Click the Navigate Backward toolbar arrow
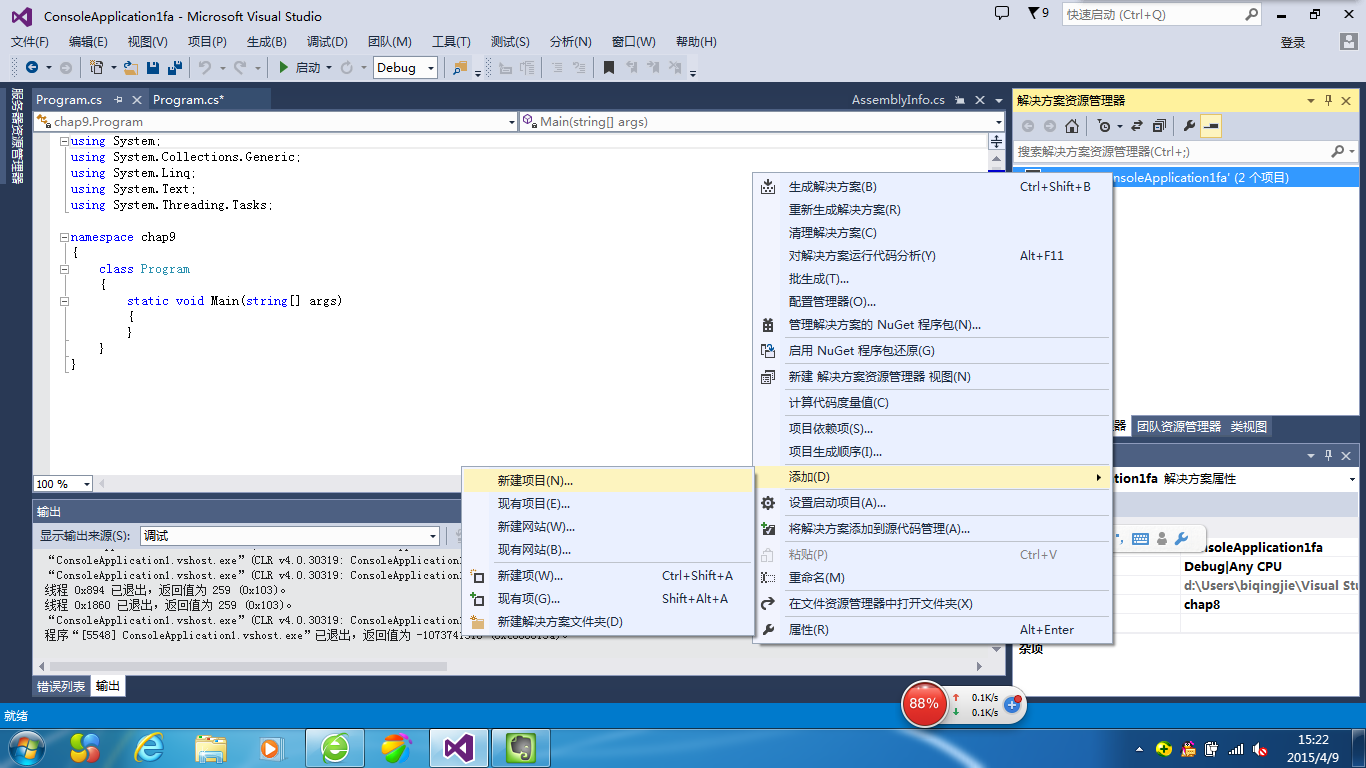 click(x=32, y=67)
